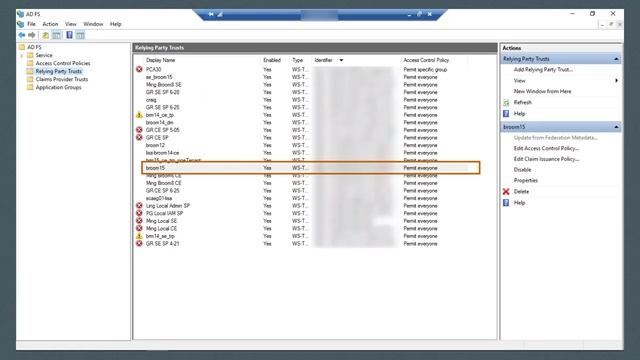This screenshot has height=360, width=640.
Task: Toggle Show/Hide Console Tree toolbar icon
Action: click(x=56, y=35)
